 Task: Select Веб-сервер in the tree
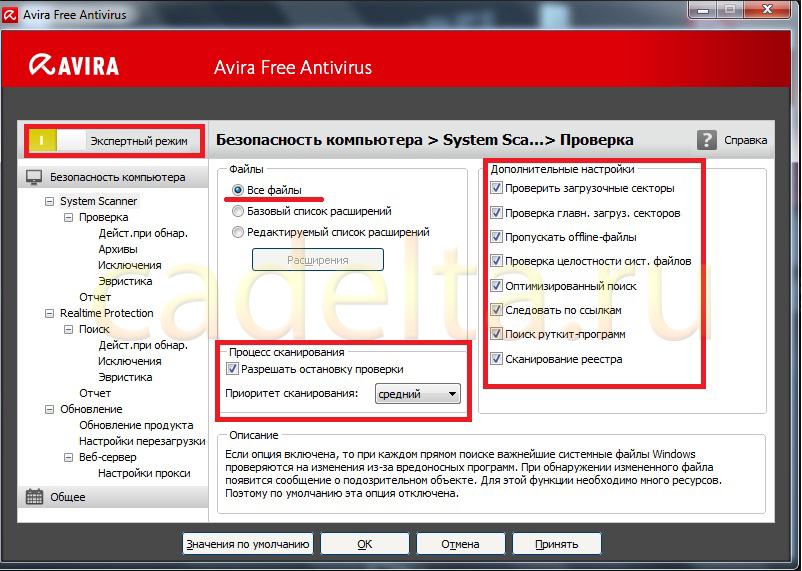[107, 457]
